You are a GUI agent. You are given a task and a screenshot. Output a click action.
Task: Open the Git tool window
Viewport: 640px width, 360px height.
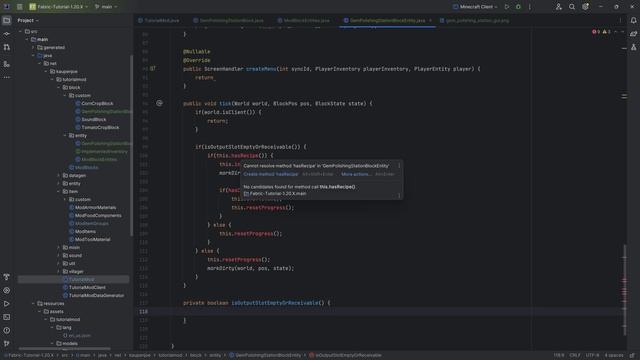point(7,344)
